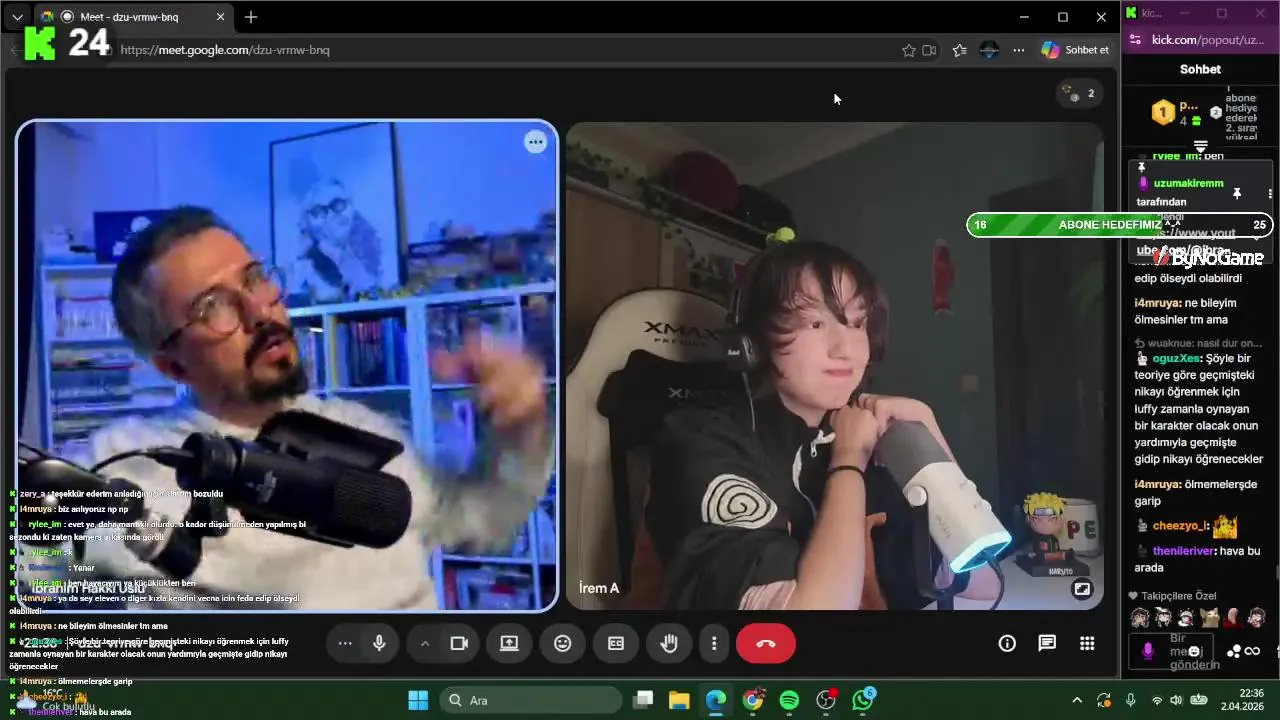Screen dimensions: 1280x720
Task: Pick the first follower emote
Action: (1139, 618)
